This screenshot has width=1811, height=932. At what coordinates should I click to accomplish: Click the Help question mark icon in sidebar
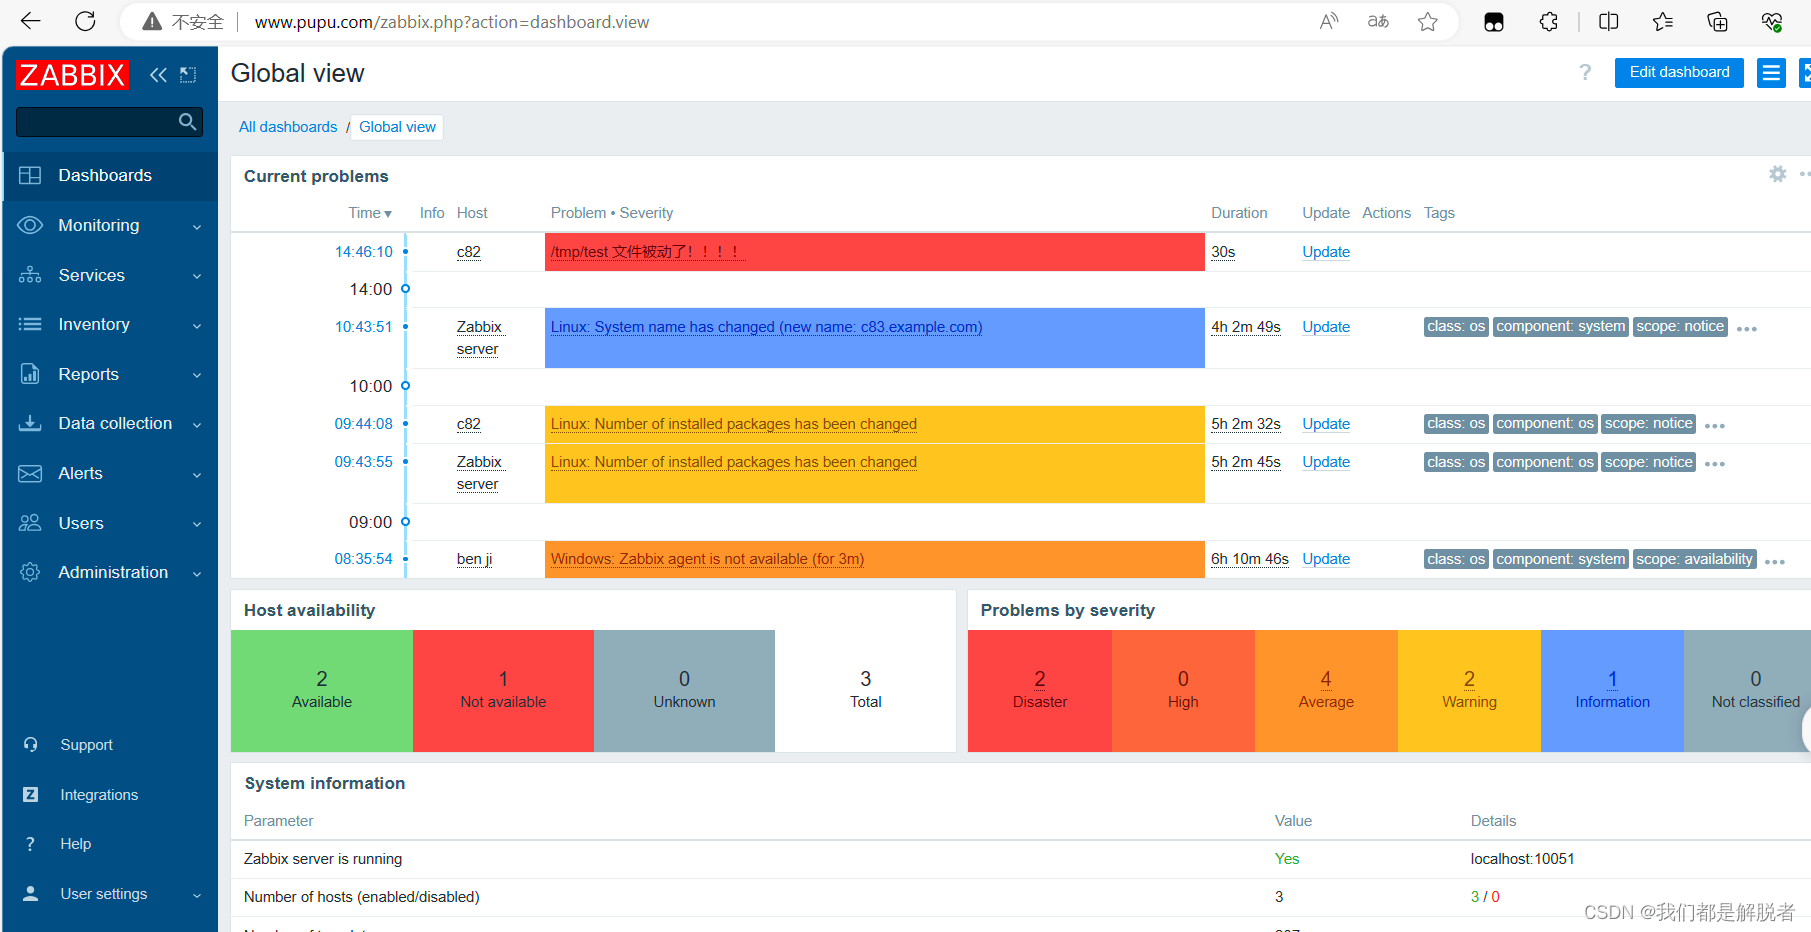pyautogui.click(x=31, y=844)
